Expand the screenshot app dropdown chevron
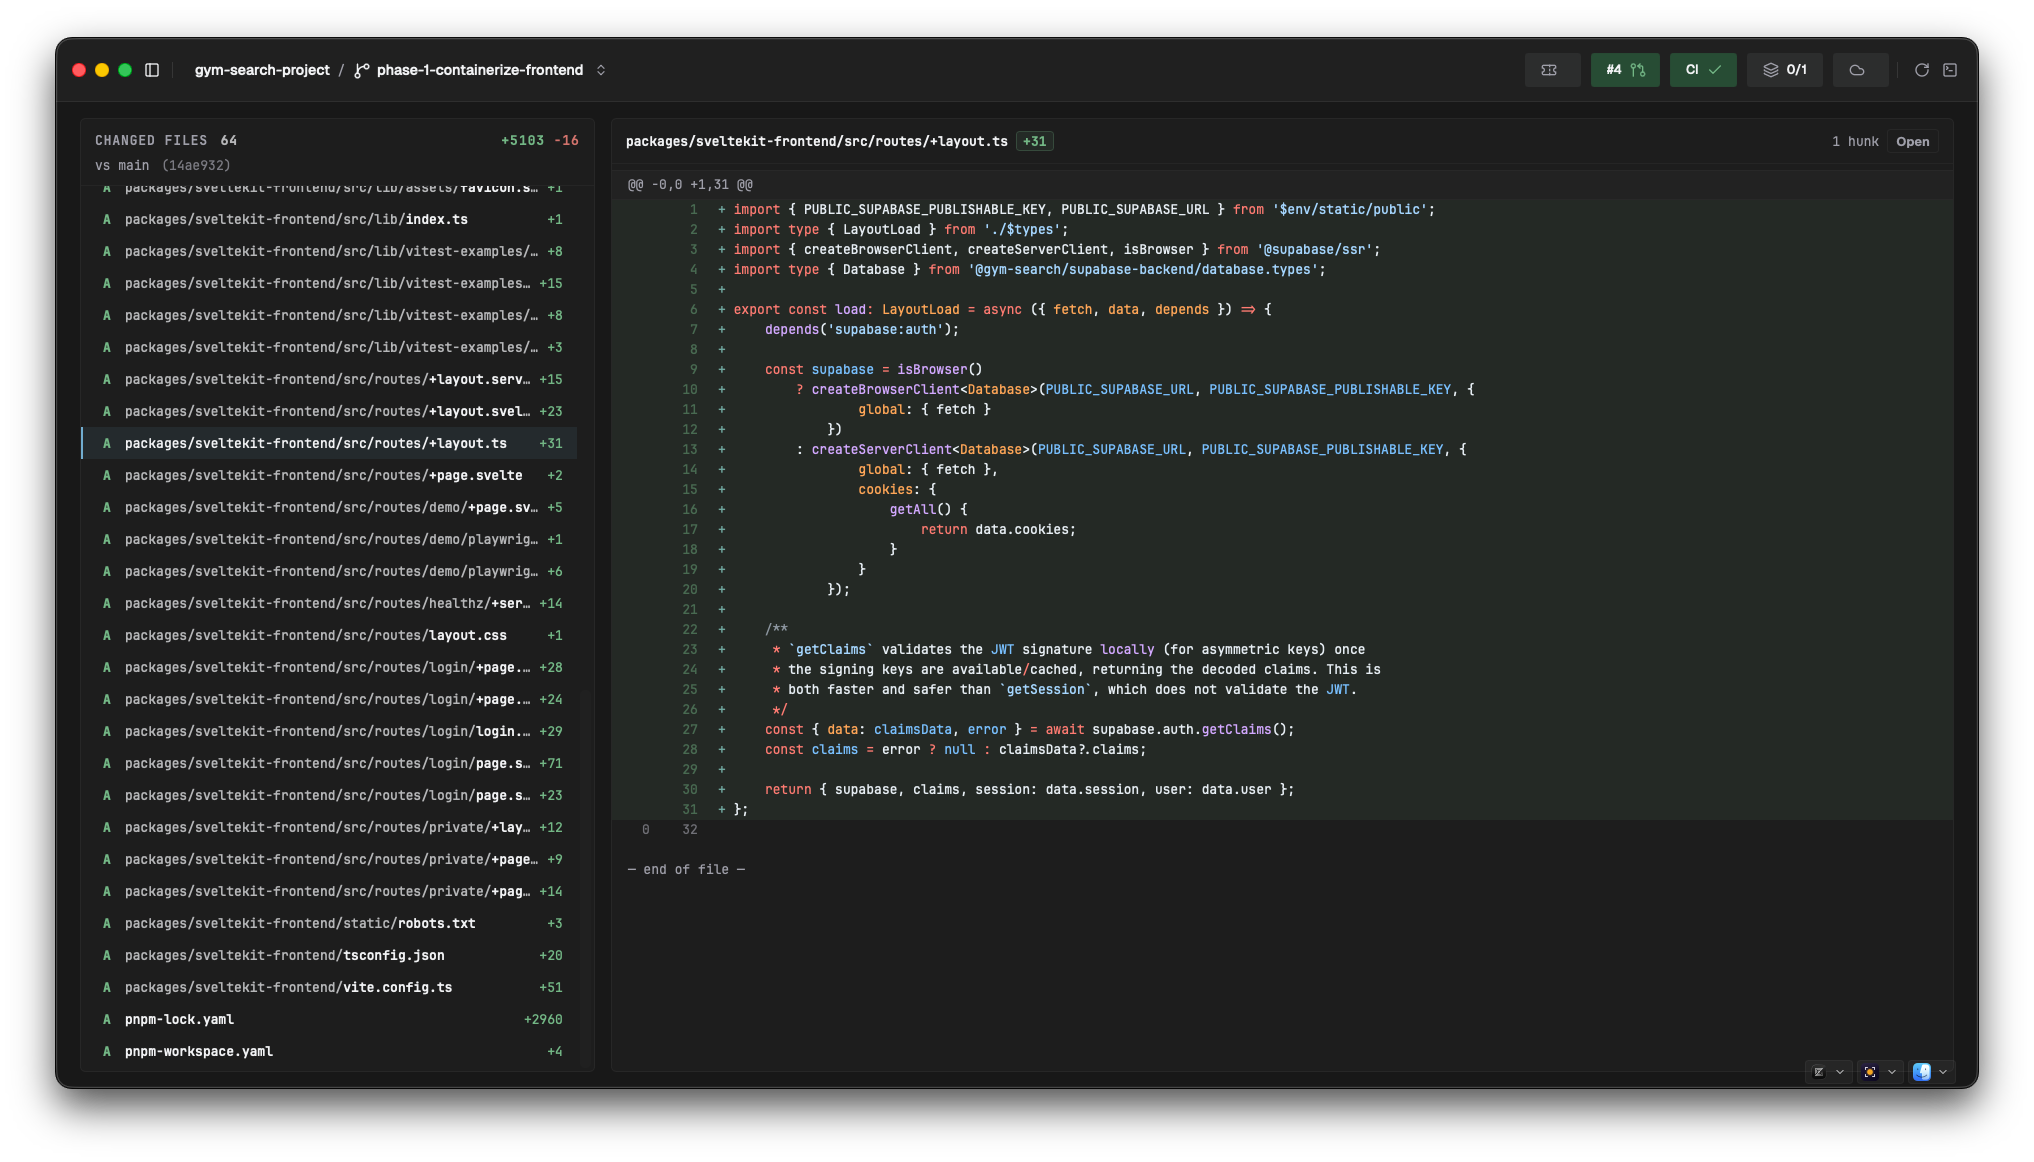The height and width of the screenshot is (1162, 2034). tap(1892, 1072)
